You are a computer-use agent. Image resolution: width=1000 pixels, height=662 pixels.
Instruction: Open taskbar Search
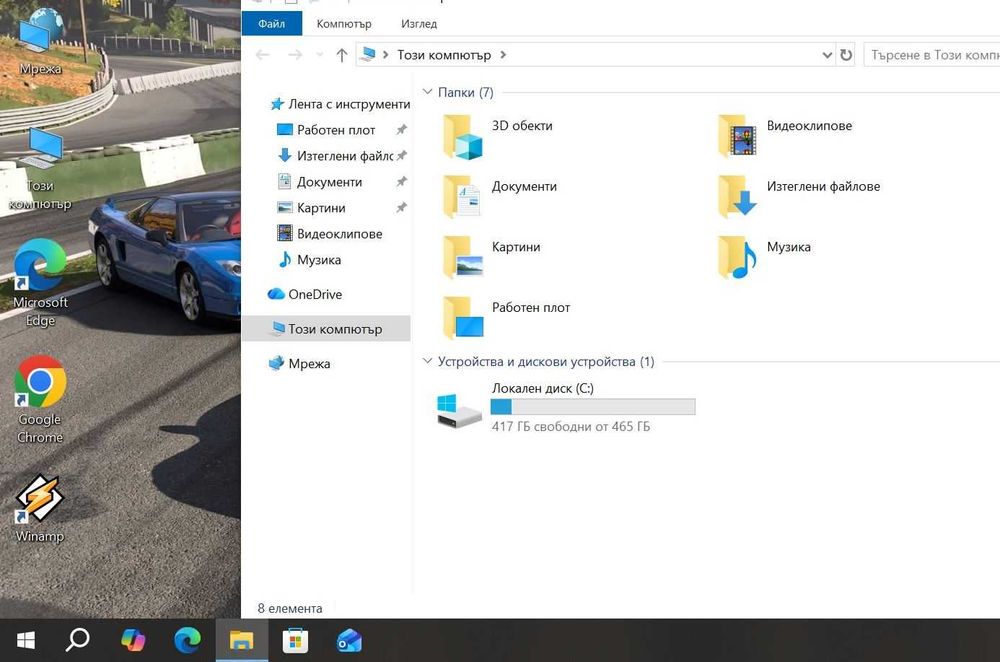pos(77,640)
